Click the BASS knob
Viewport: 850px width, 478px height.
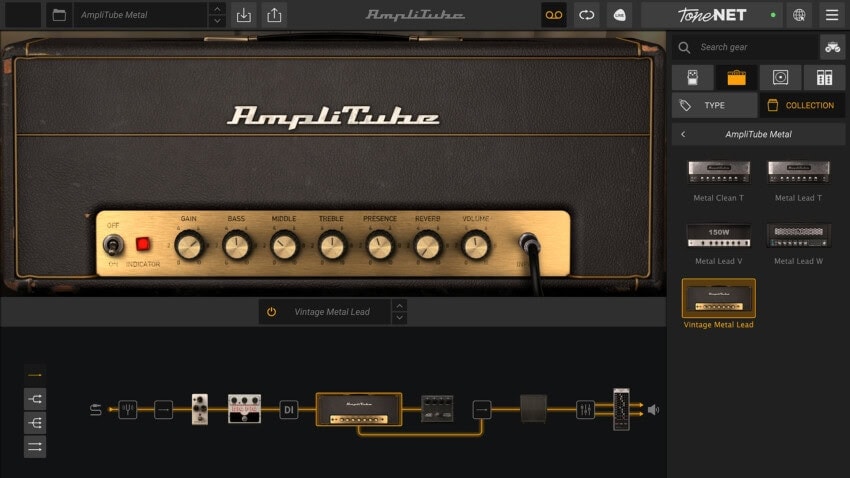tap(237, 246)
